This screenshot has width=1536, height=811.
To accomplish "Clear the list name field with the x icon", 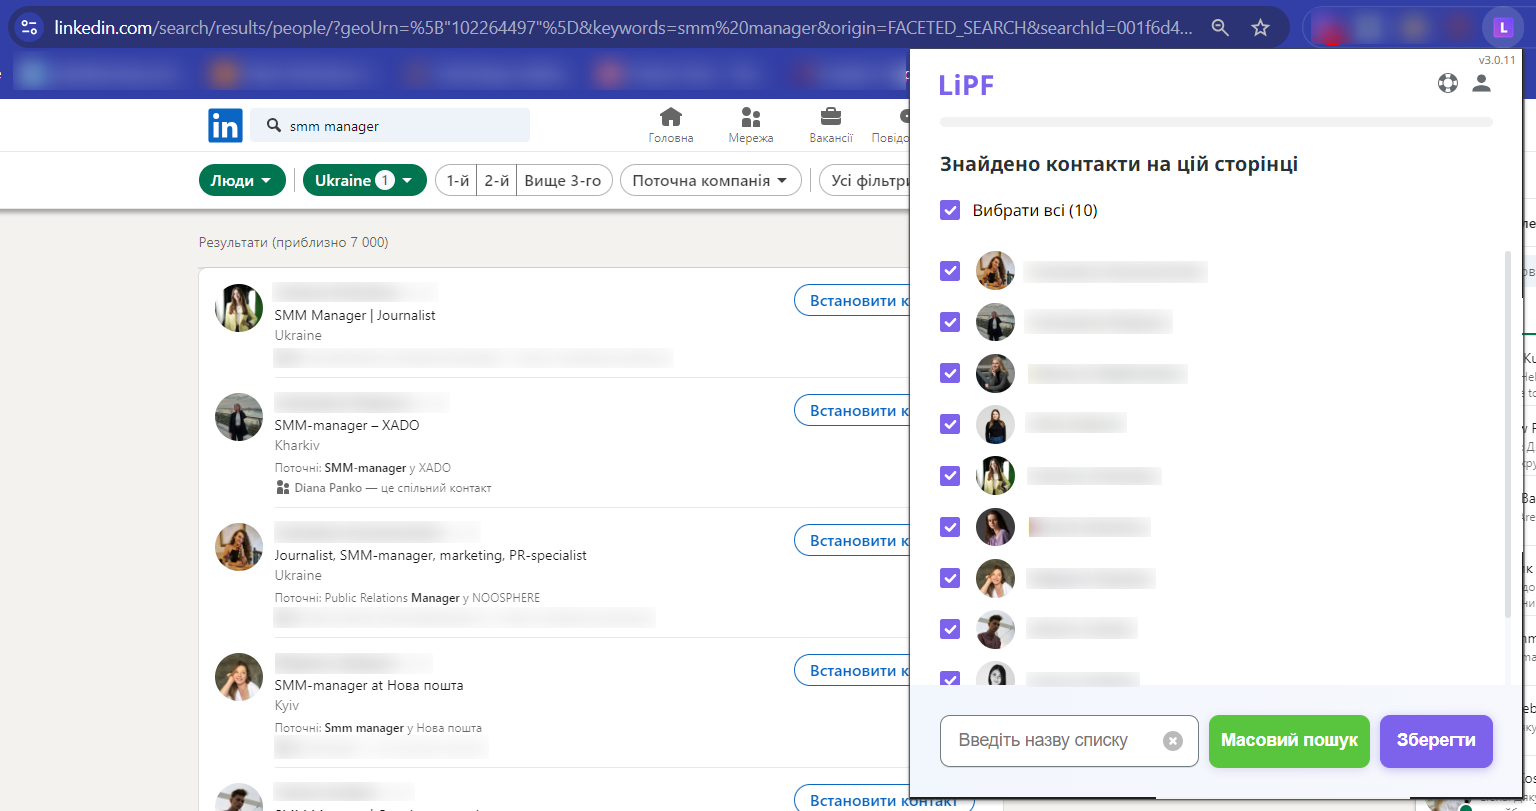I will tap(1173, 741).
